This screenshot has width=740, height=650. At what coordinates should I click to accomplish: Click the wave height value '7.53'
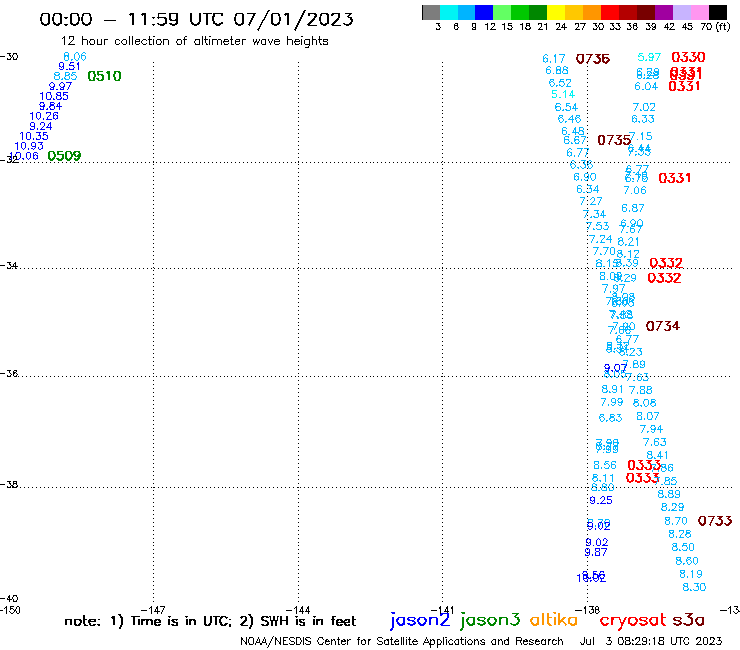click(x=597, y=227)
